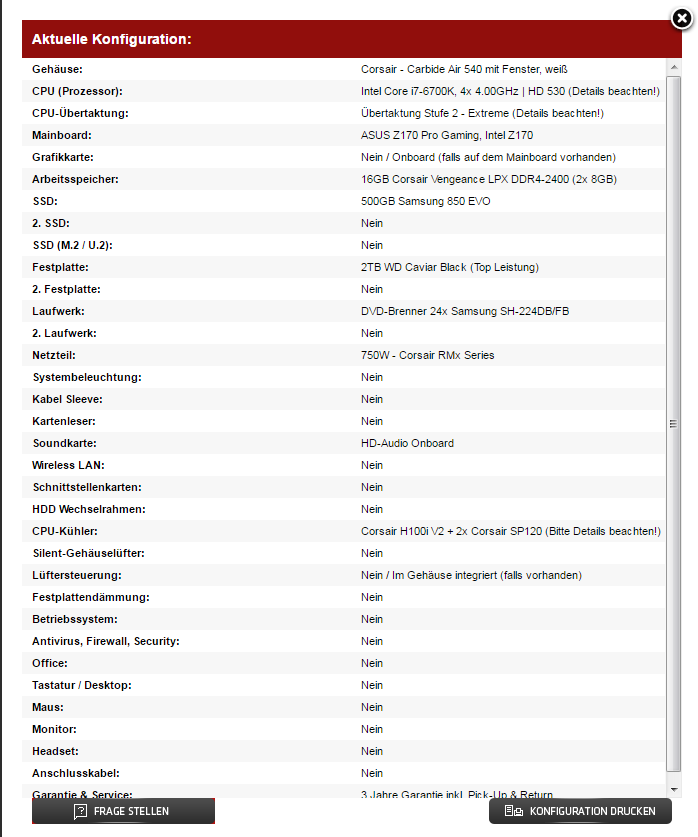Image resolution: width=698 pixels, height=837 pixels.
Task: Click the 'Tastatur / Desktop:' label
Action: coord(82,685)
